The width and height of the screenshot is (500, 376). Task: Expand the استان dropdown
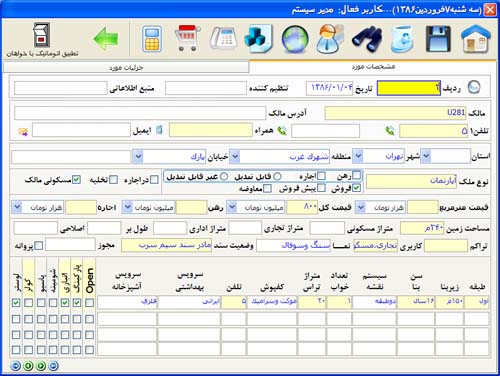click(x=426, y=156)
